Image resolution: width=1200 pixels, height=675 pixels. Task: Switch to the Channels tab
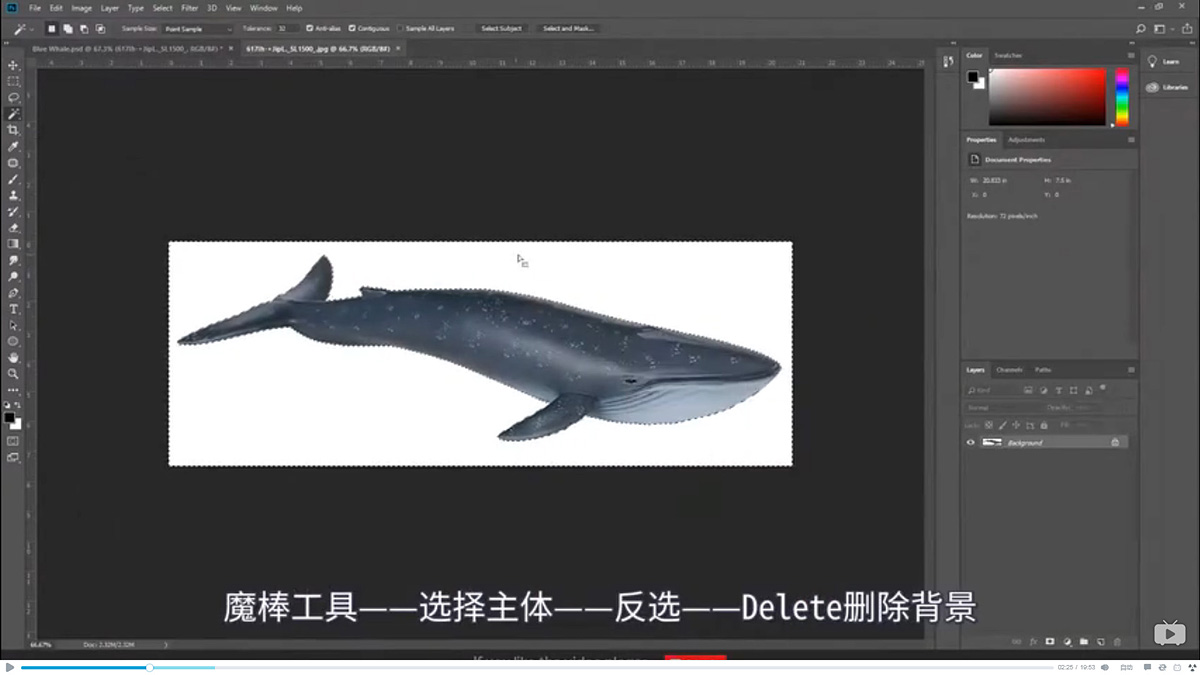pos(1009,369)
